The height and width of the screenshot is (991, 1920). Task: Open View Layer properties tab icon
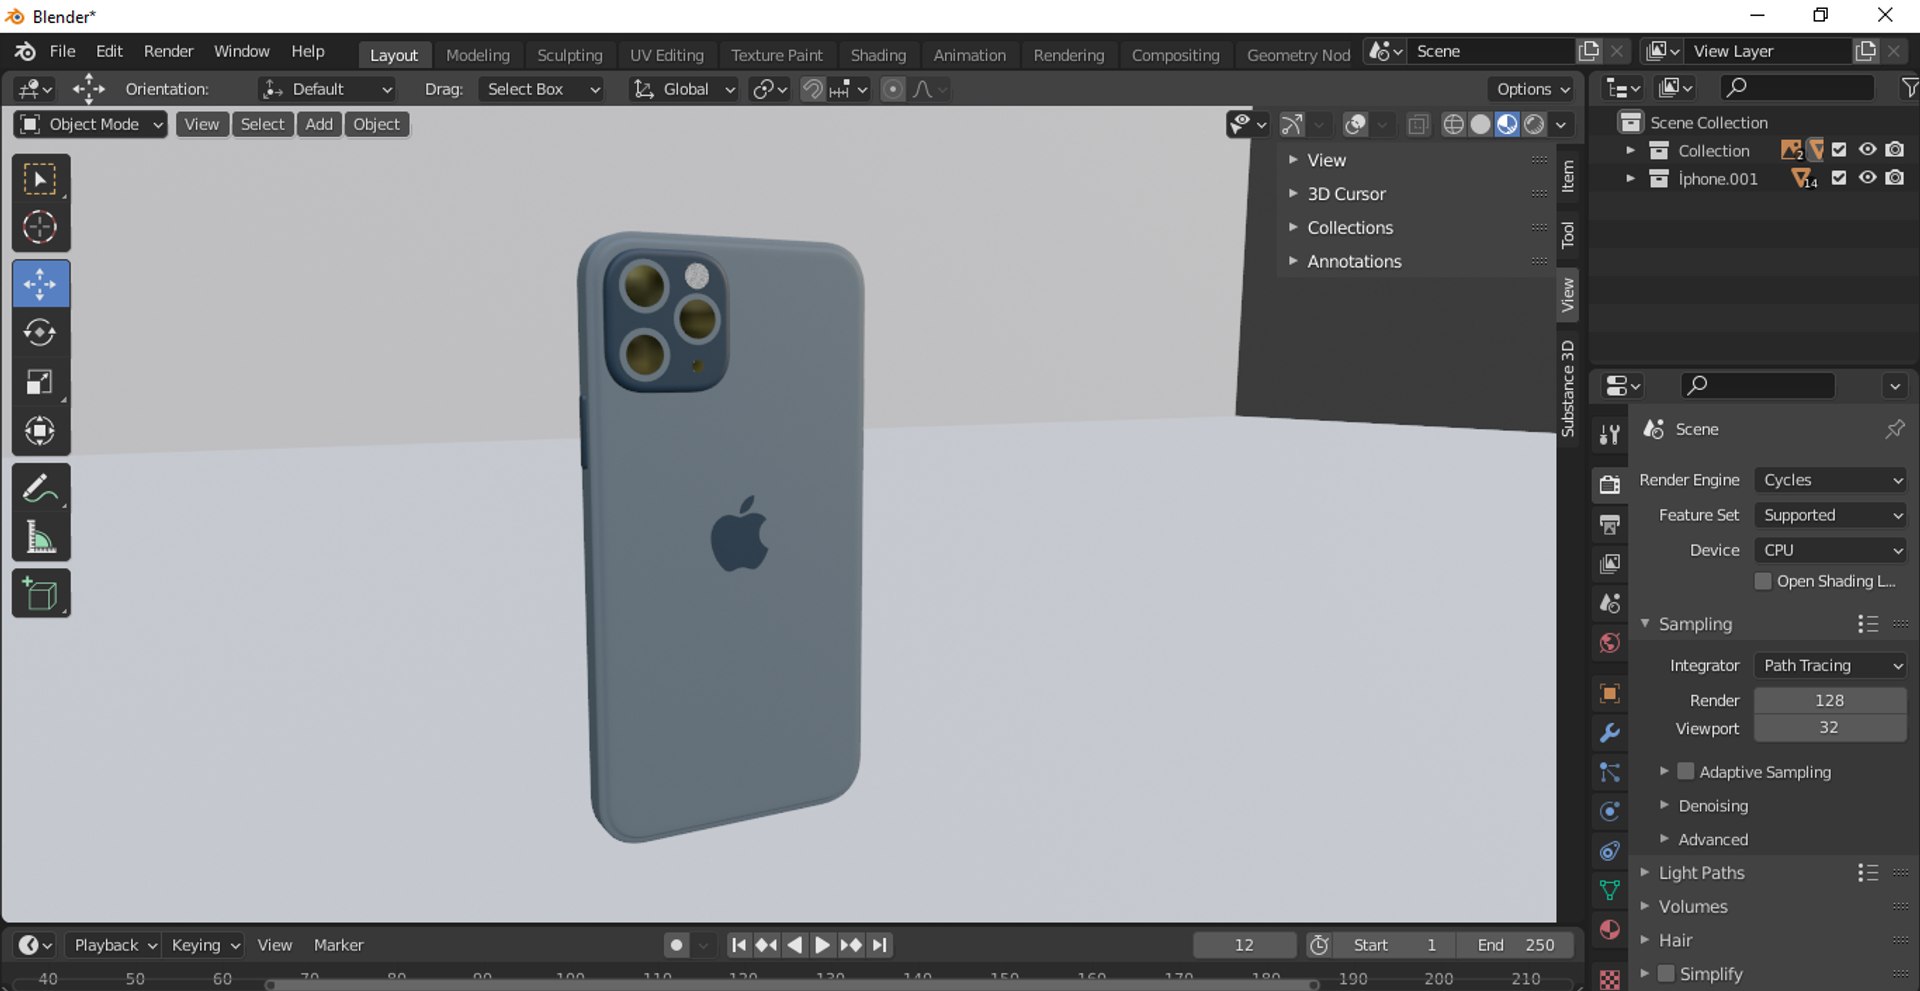coord(1609,564)
